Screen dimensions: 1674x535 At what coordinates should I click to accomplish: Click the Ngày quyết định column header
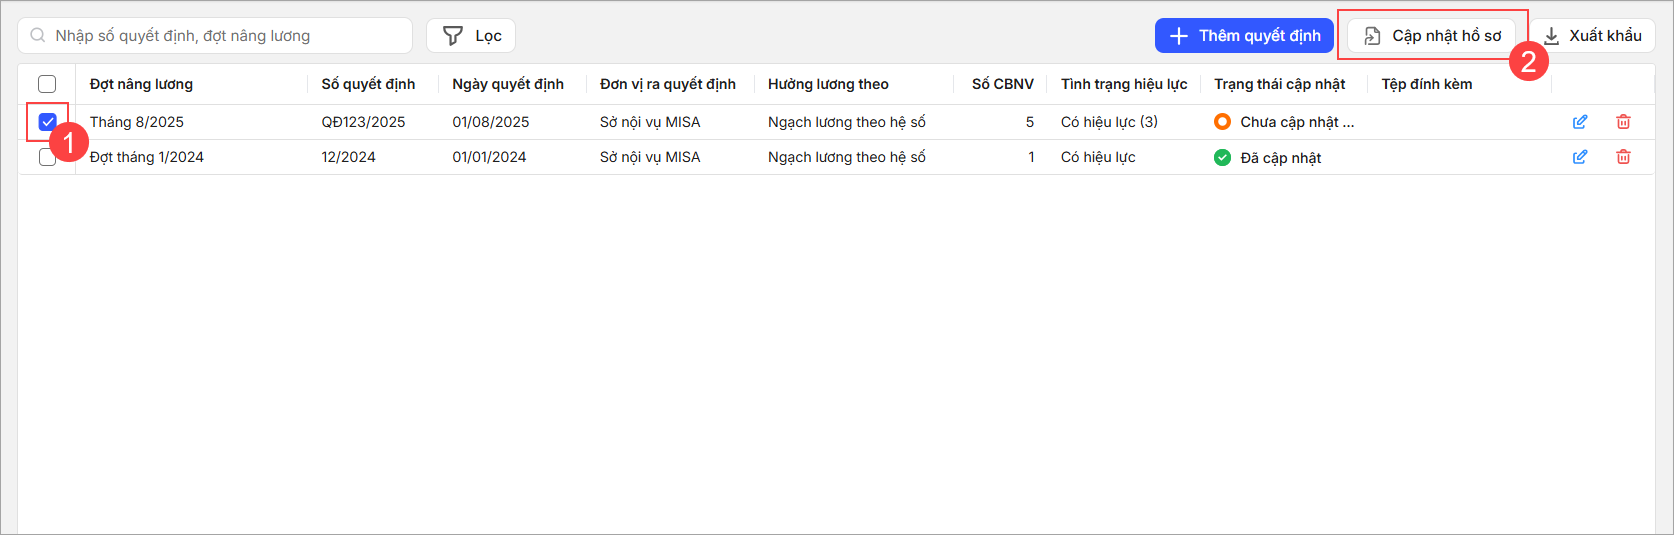(508, 84)
